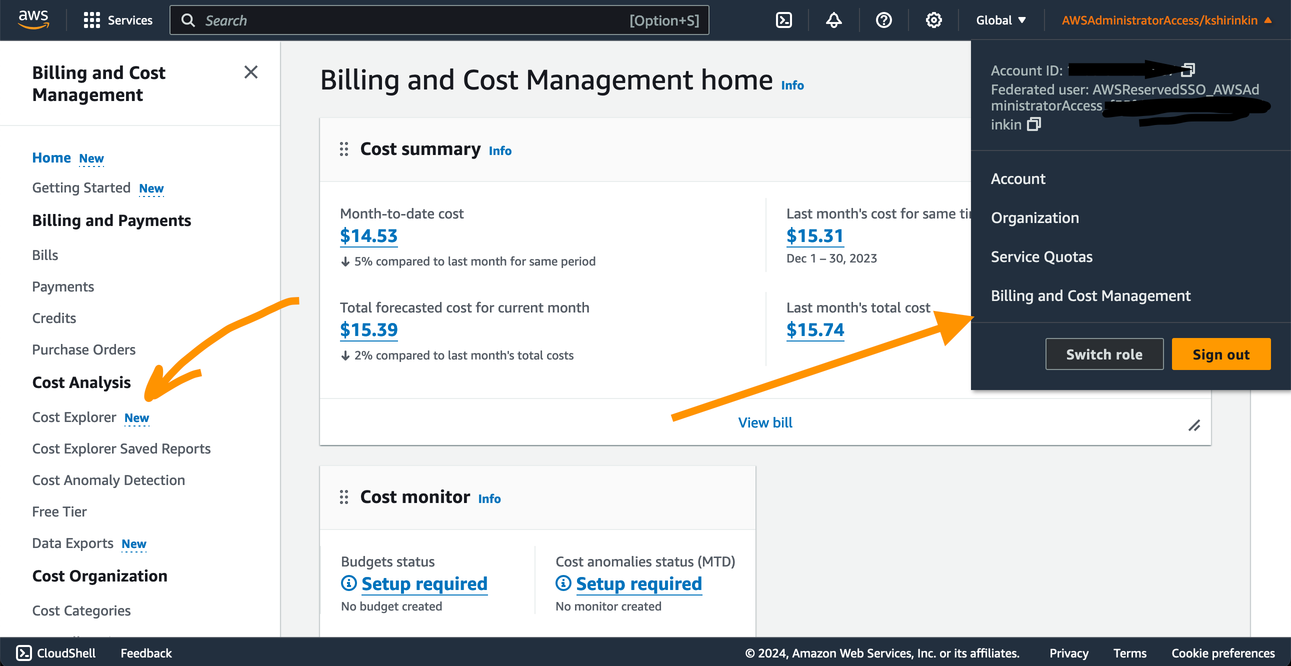This screenshot has width=1291, height=666.
Task: Open the Services grid menu
Action: pos(92,20)
